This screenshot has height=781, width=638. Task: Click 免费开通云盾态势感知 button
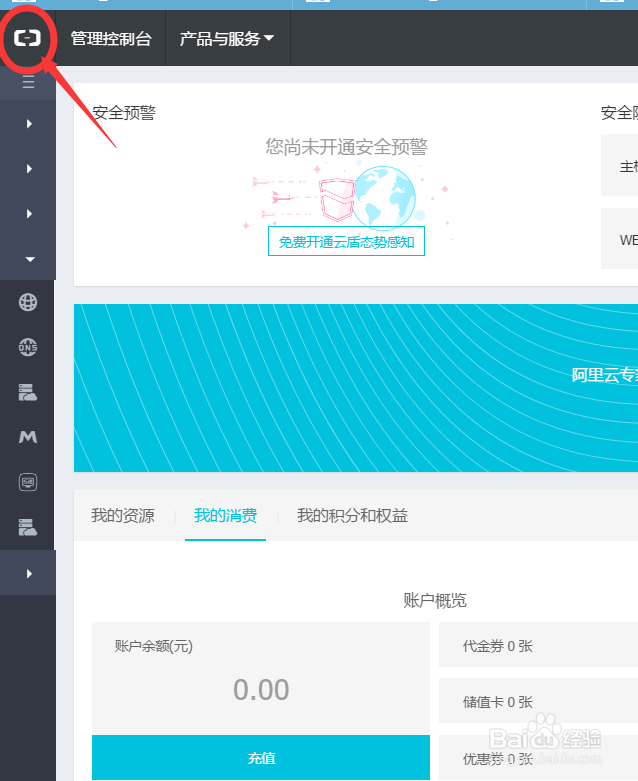(x=346, y=242)
